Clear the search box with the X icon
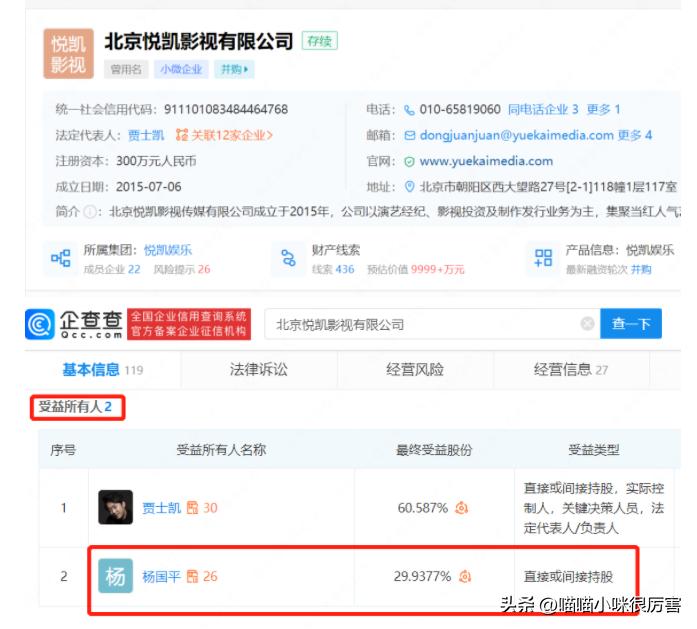 click(x=587, y=324)
